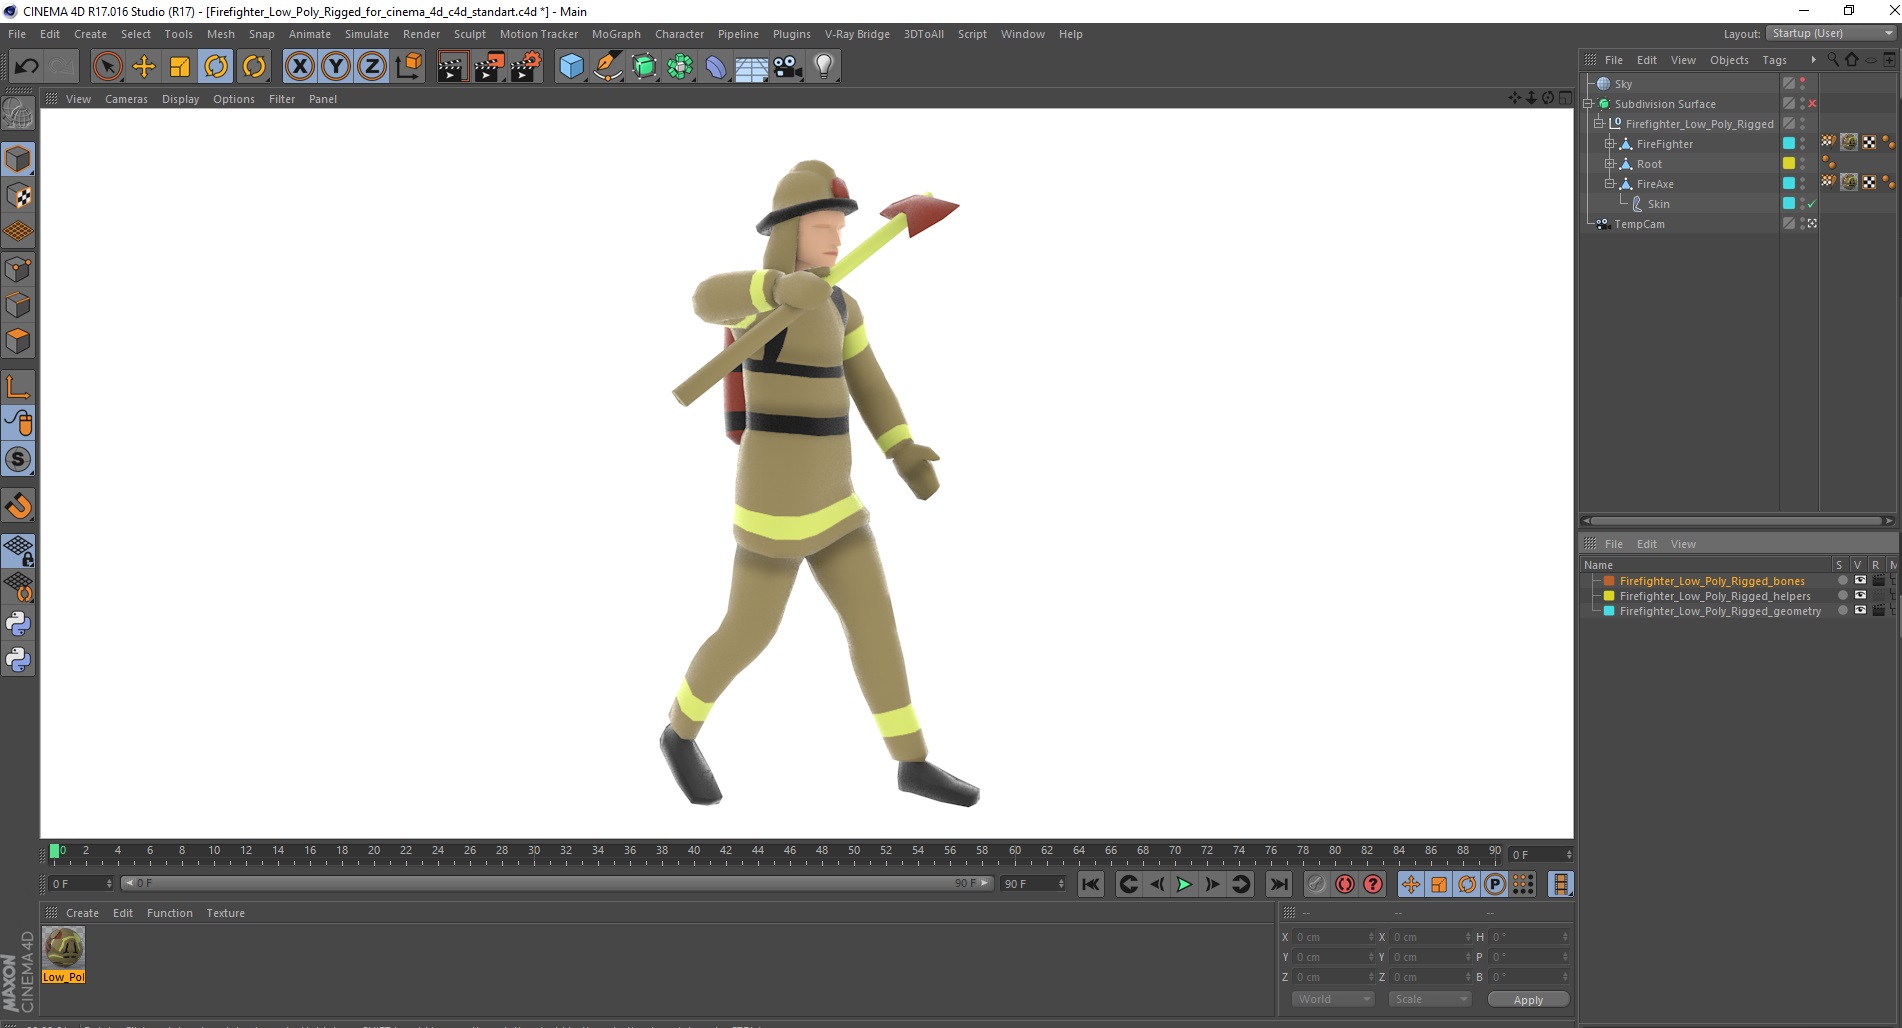Switch to Polygons mode icon

[x=18, y=341]
